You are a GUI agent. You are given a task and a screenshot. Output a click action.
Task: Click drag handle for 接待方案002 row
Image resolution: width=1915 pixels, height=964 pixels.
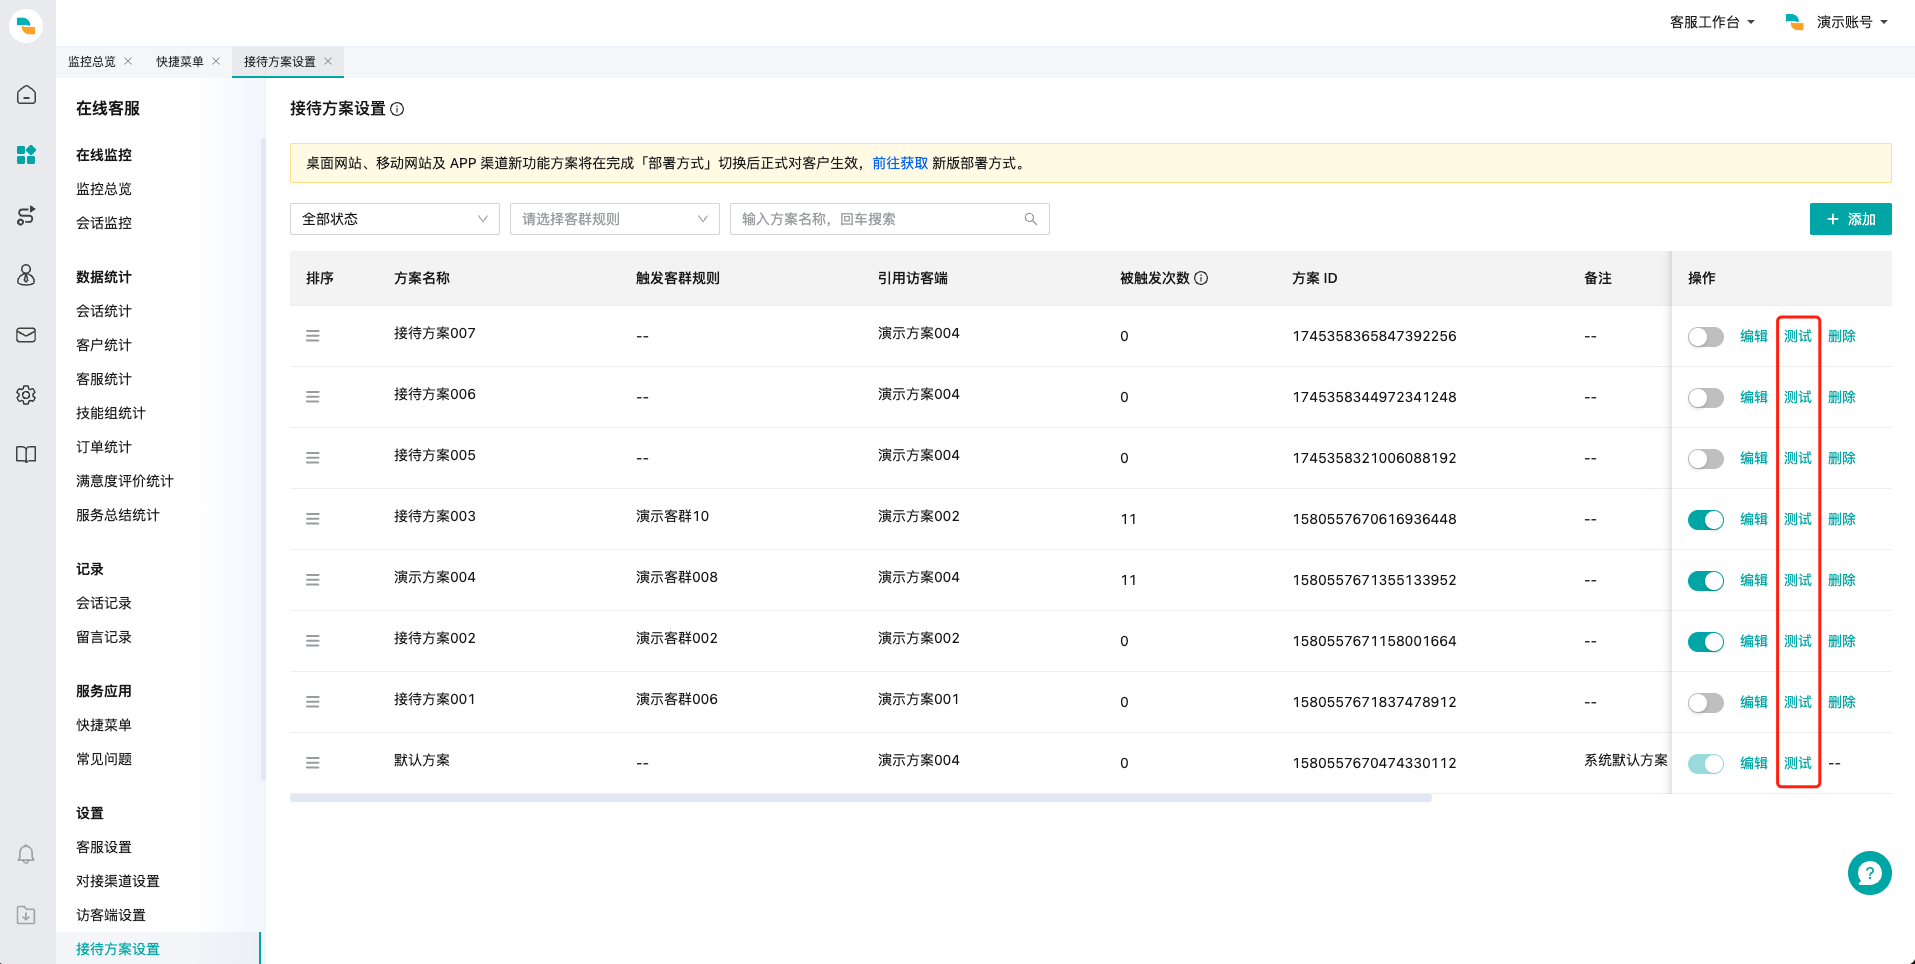pos(313,641)
